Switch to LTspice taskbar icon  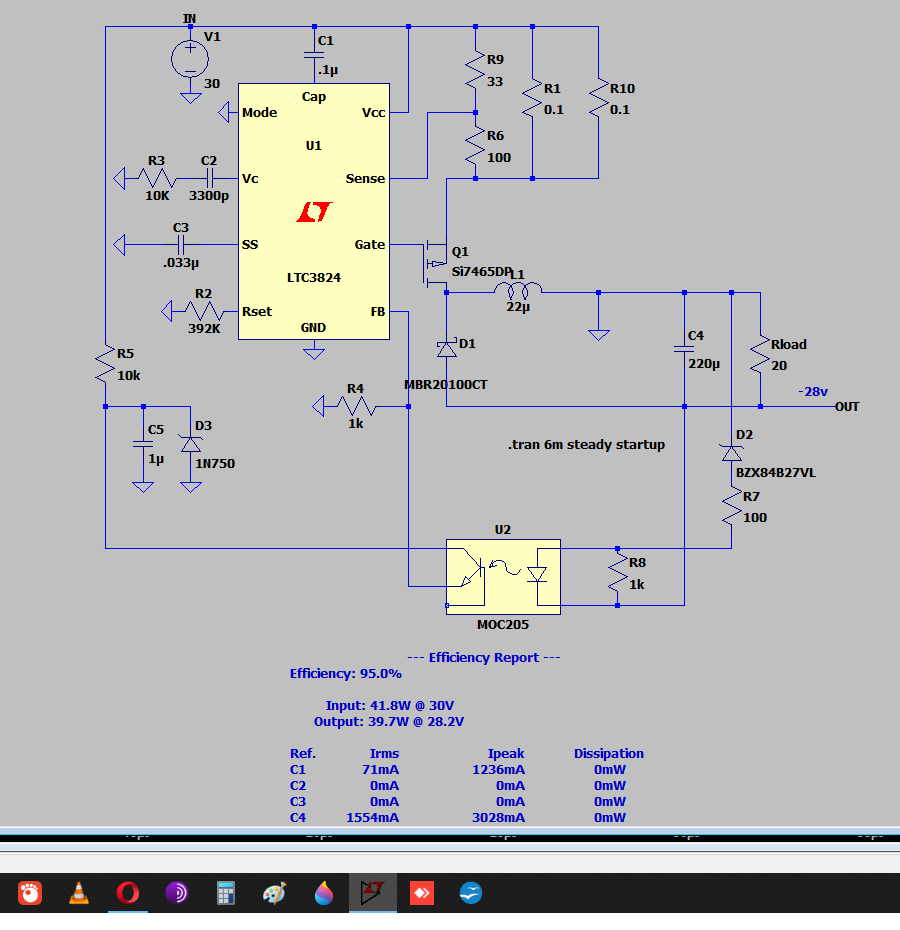tap(372, 893)
